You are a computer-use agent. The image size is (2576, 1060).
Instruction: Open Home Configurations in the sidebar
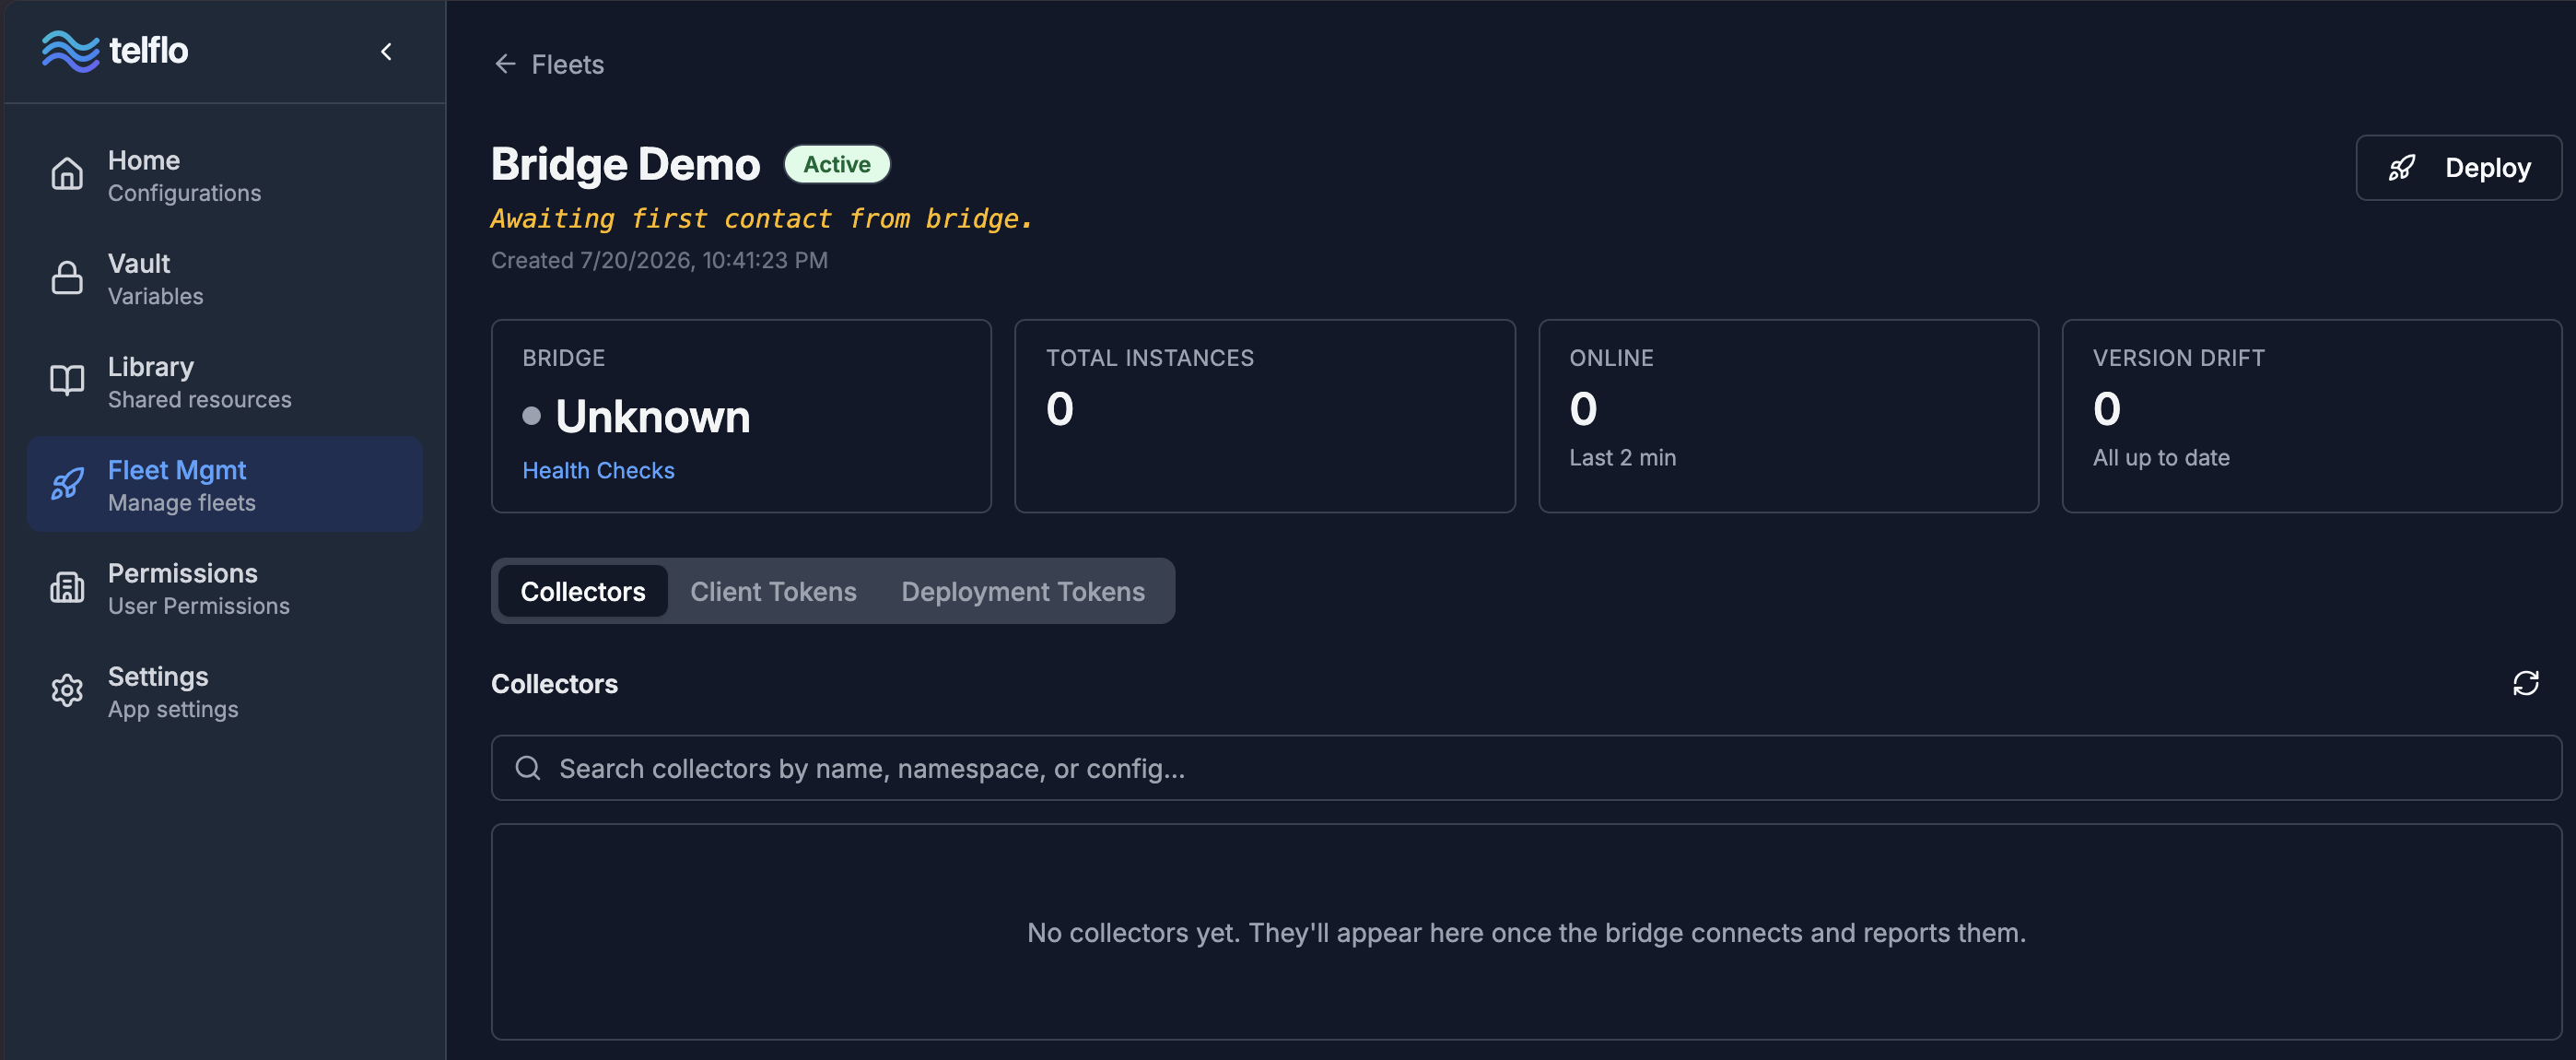[x=224, y=175]
